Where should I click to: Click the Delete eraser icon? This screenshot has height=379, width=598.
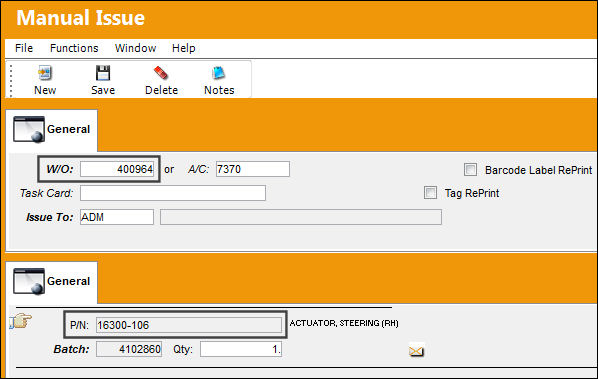pyautogui.click(x=161, y=73)
